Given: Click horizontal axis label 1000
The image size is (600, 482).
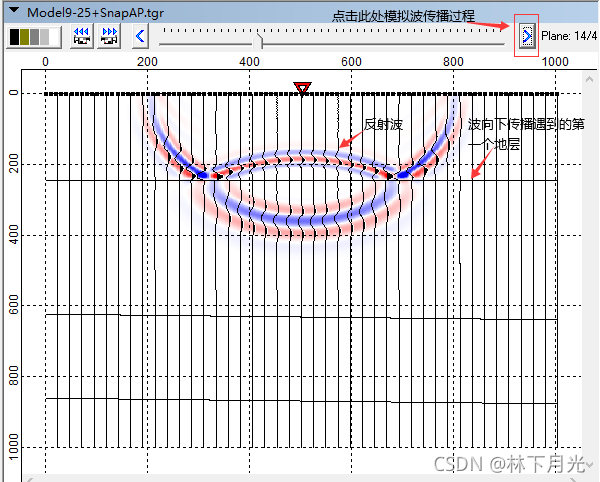Looking at the screenshot, I should [555, 62].
